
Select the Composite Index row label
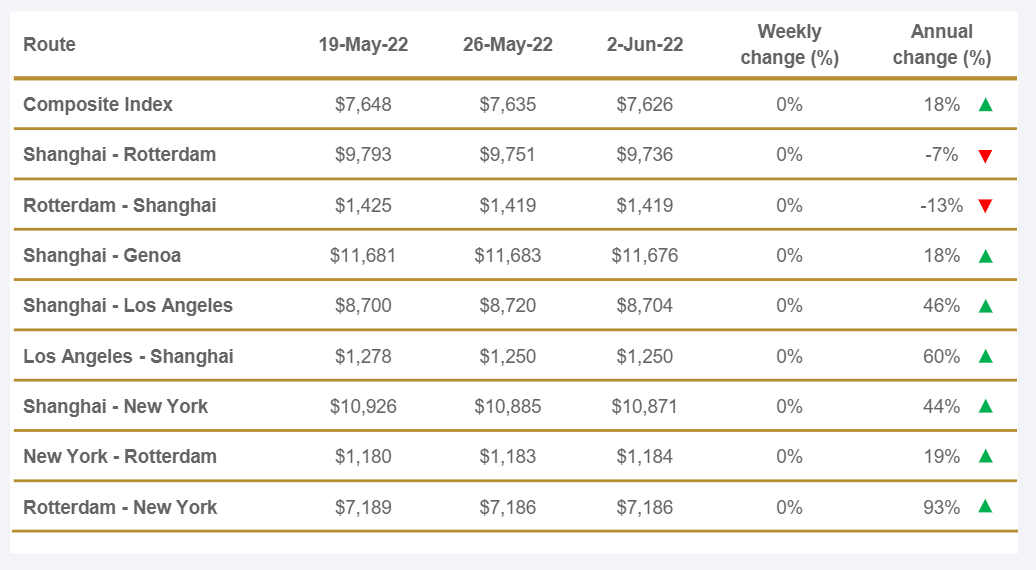98,104
